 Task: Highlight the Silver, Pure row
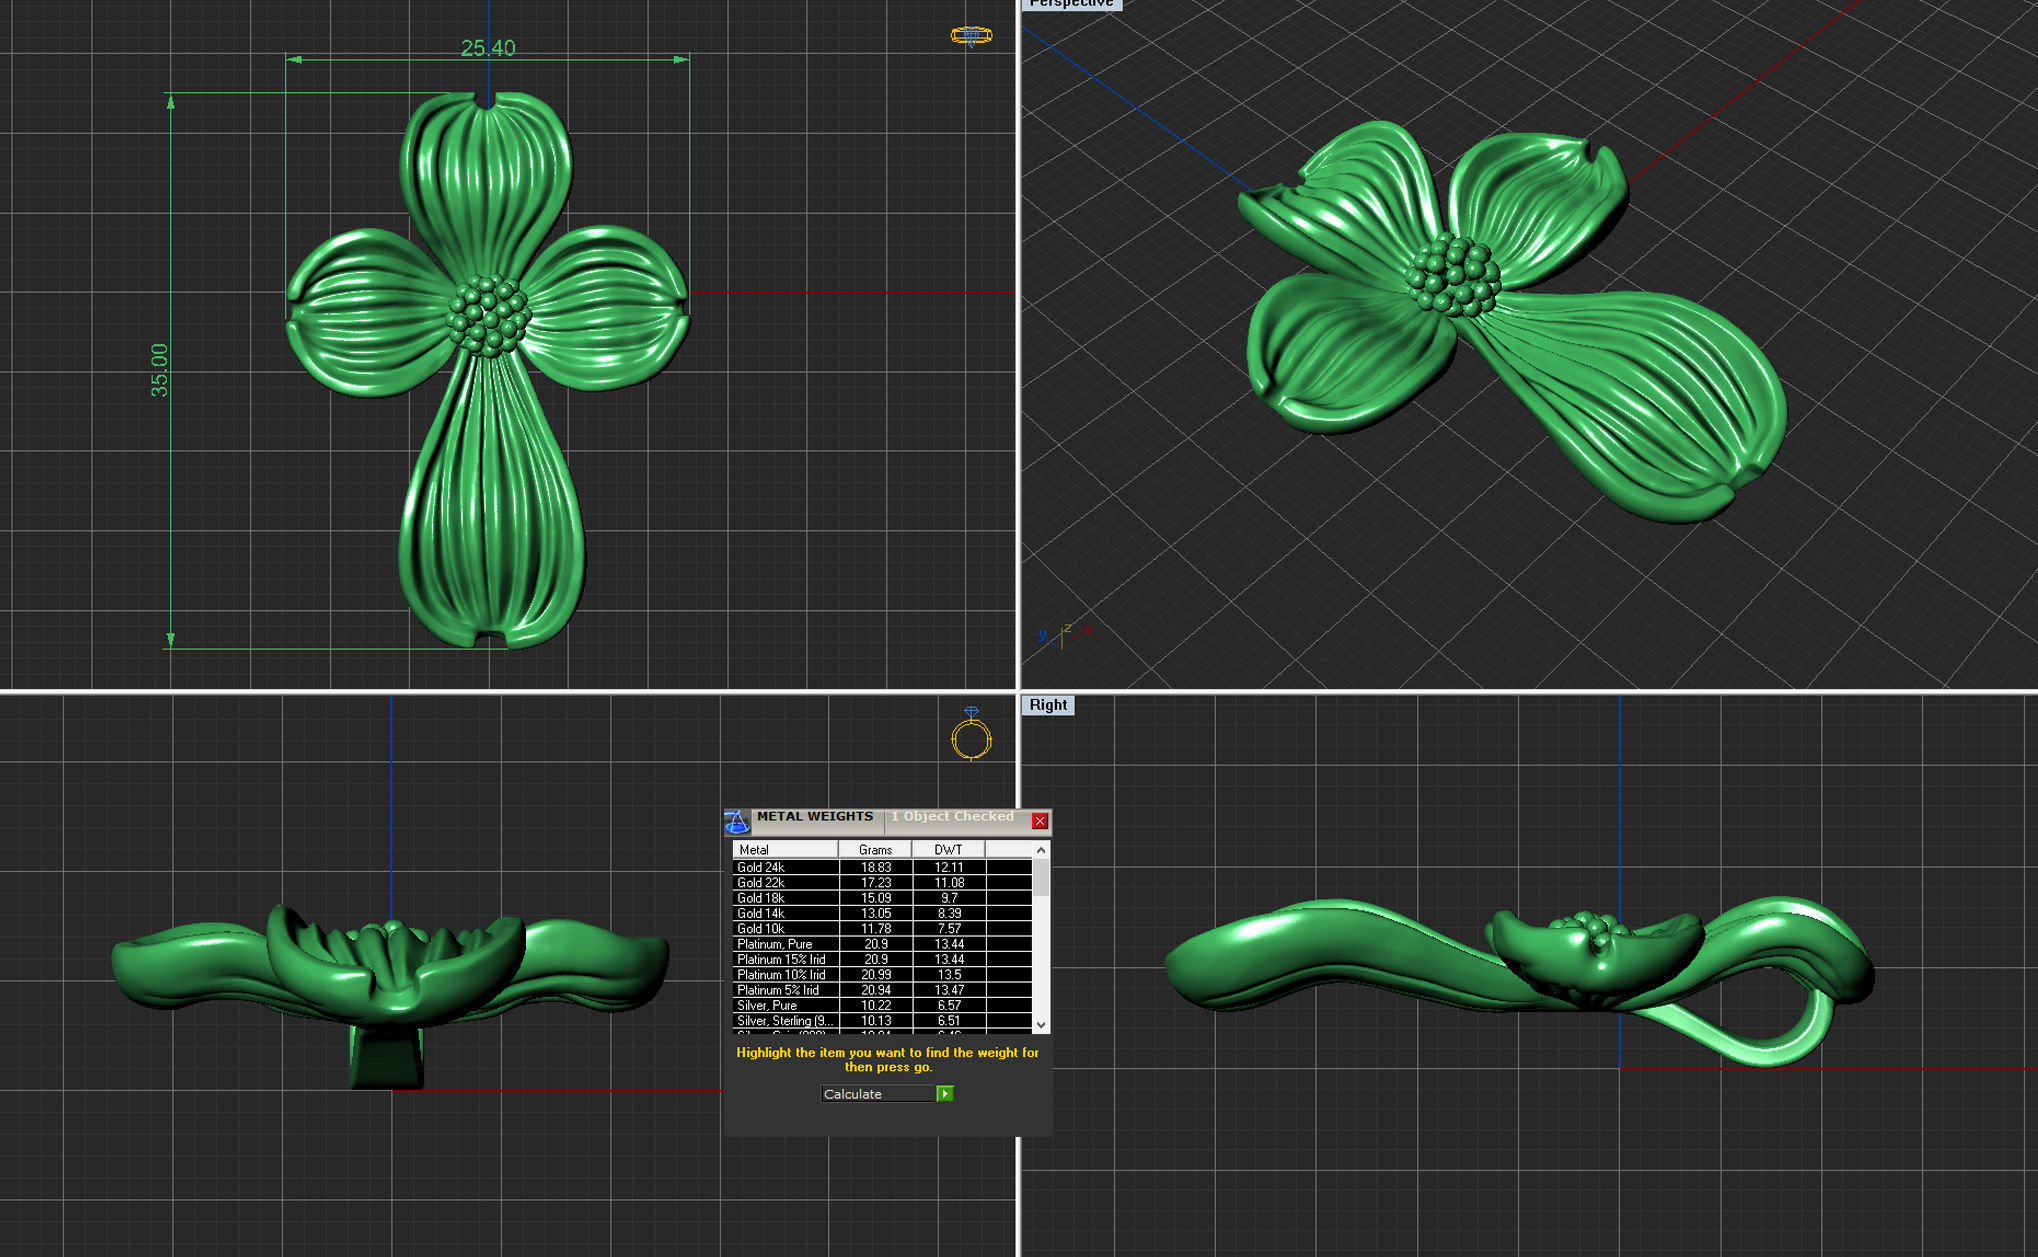pos(882,1005)
